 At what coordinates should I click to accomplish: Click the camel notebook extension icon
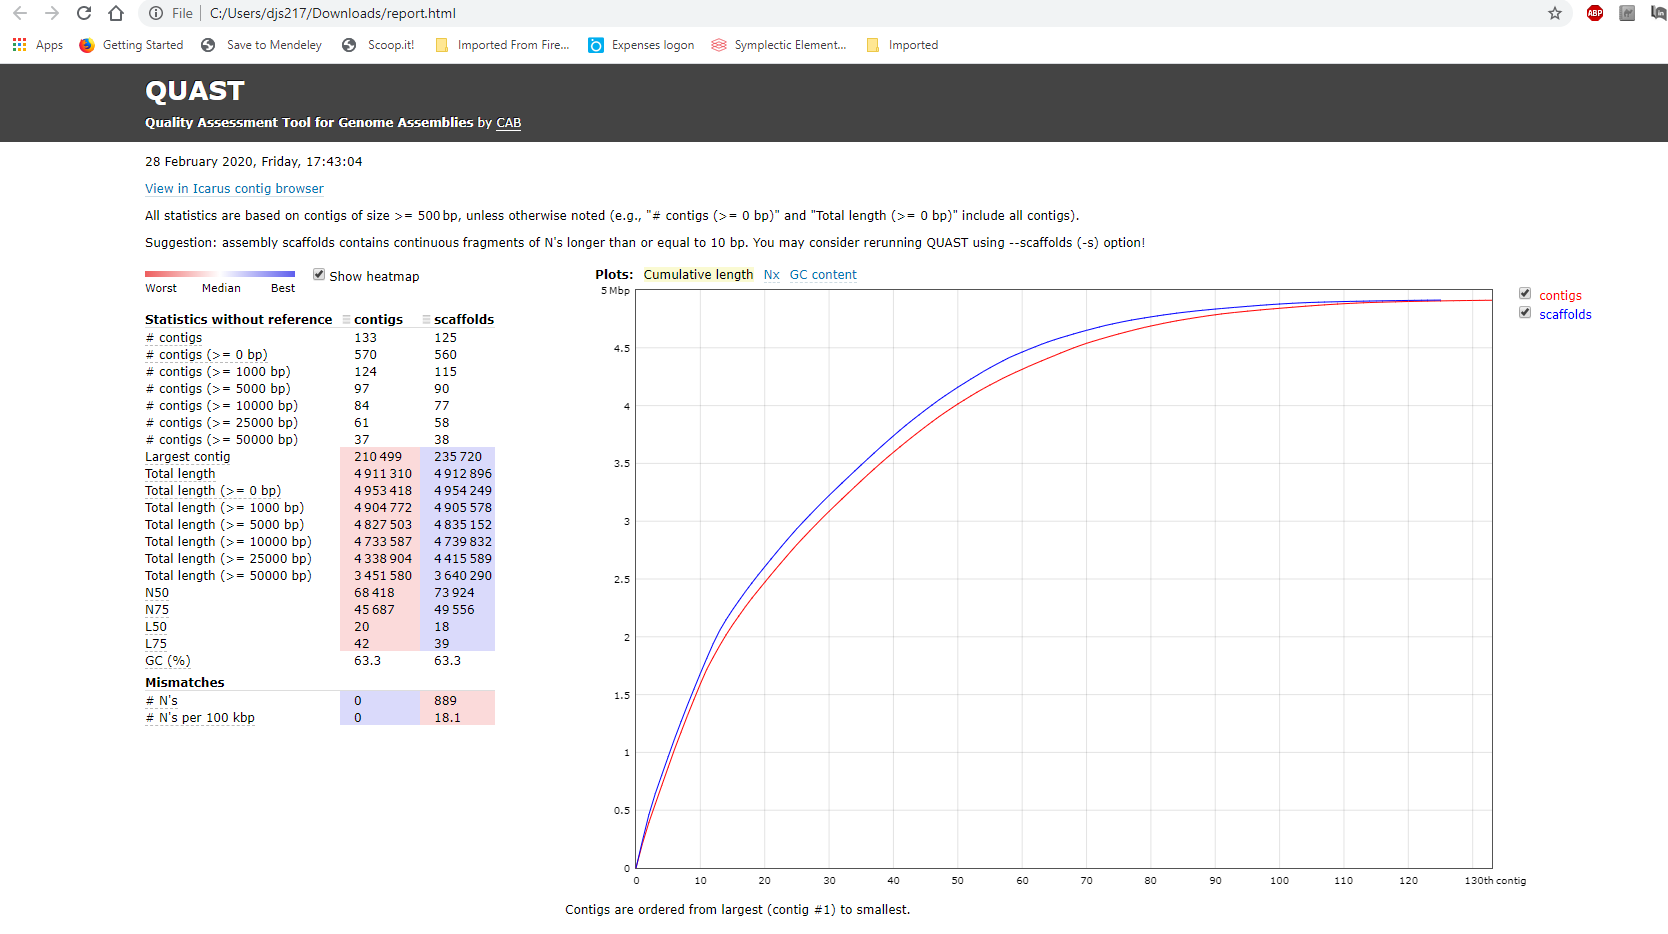1627,13
